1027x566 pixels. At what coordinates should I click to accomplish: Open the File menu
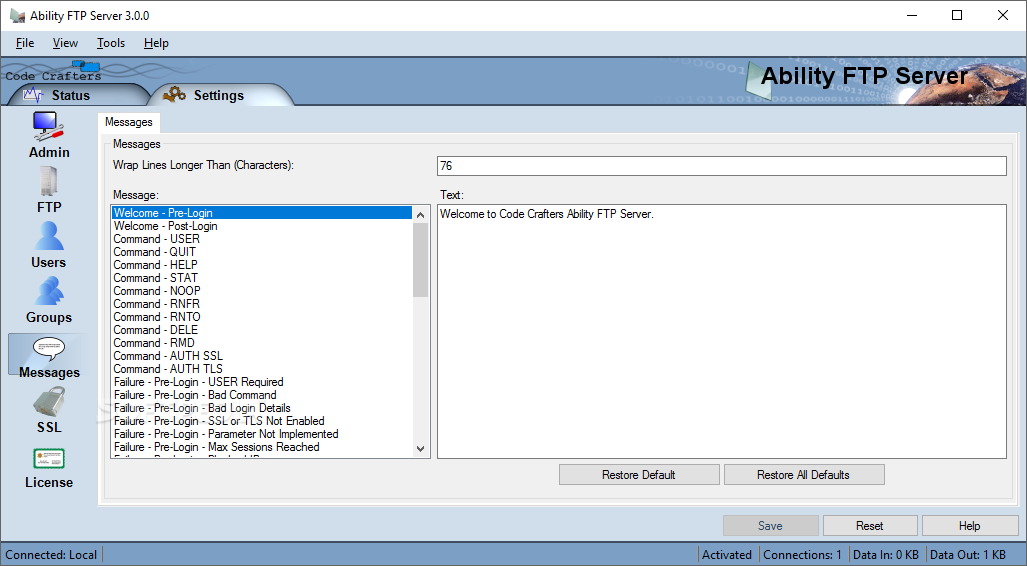pos(25,43)
